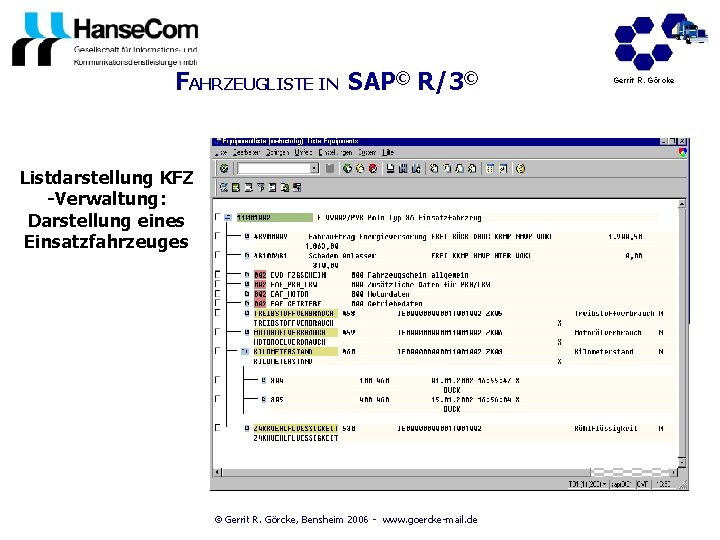Click the detail sheet icon after the filter

(x=272, y=187)
